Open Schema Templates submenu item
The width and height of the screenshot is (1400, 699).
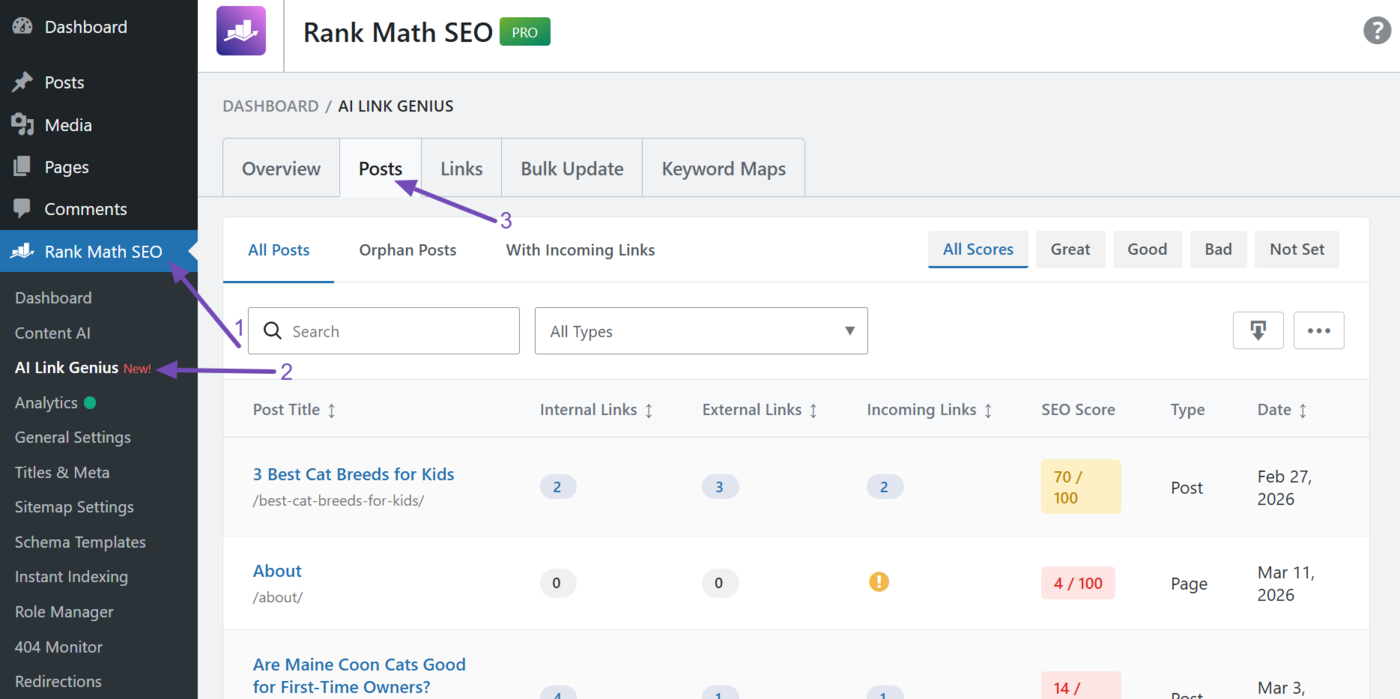pyautogui.click(x=80, y=542)
